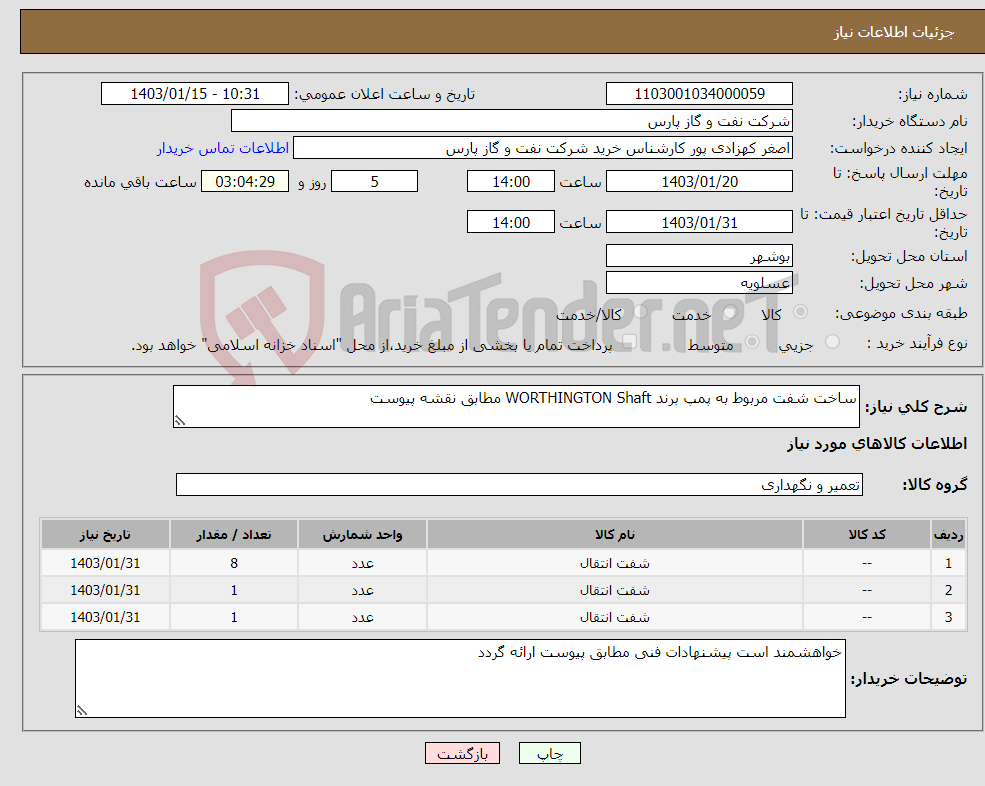Click شفت انتقال in row 2

(x=614, y=590)
